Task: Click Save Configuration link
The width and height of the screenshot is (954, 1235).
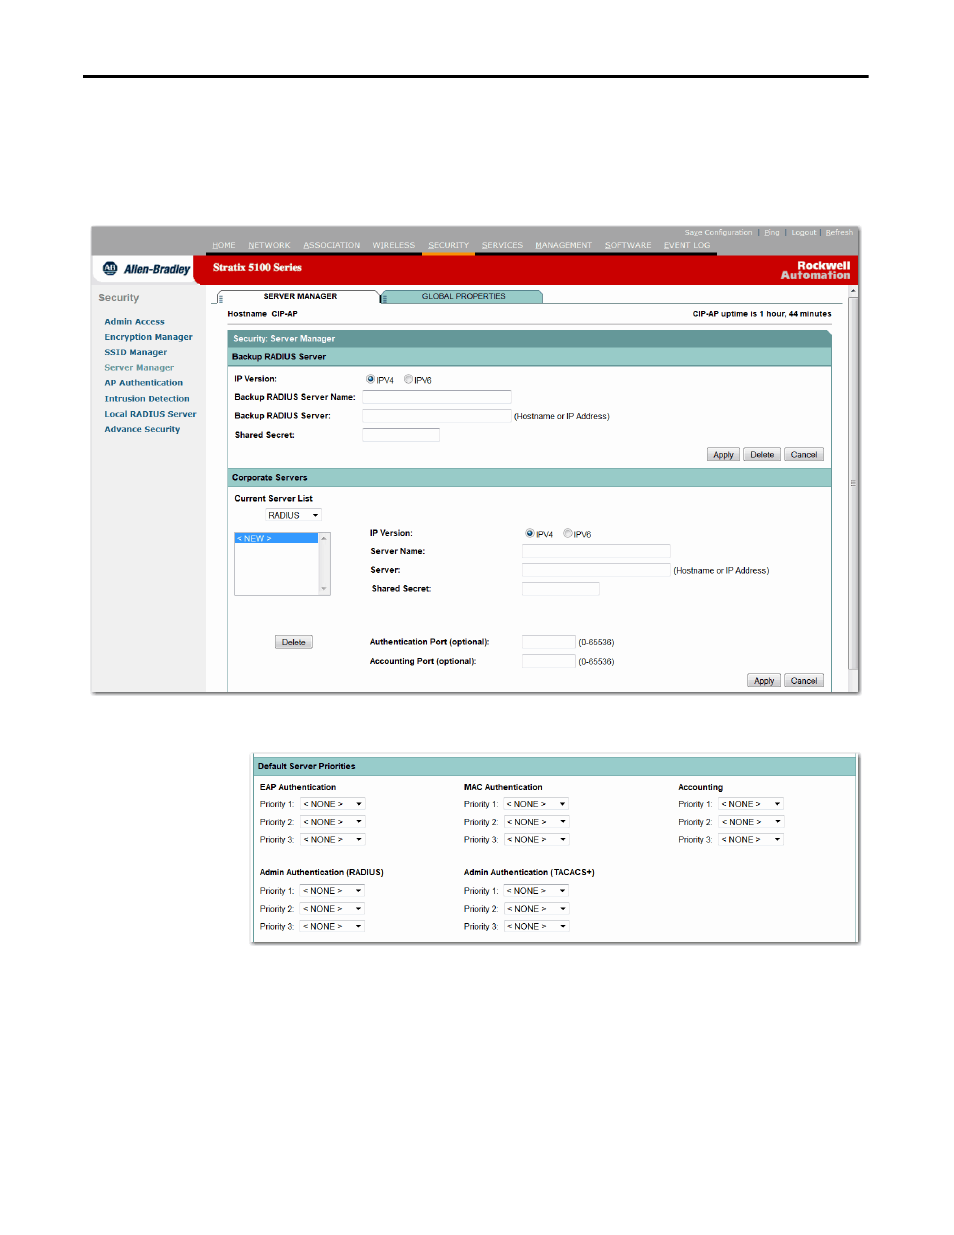Action: pos(718,232)
